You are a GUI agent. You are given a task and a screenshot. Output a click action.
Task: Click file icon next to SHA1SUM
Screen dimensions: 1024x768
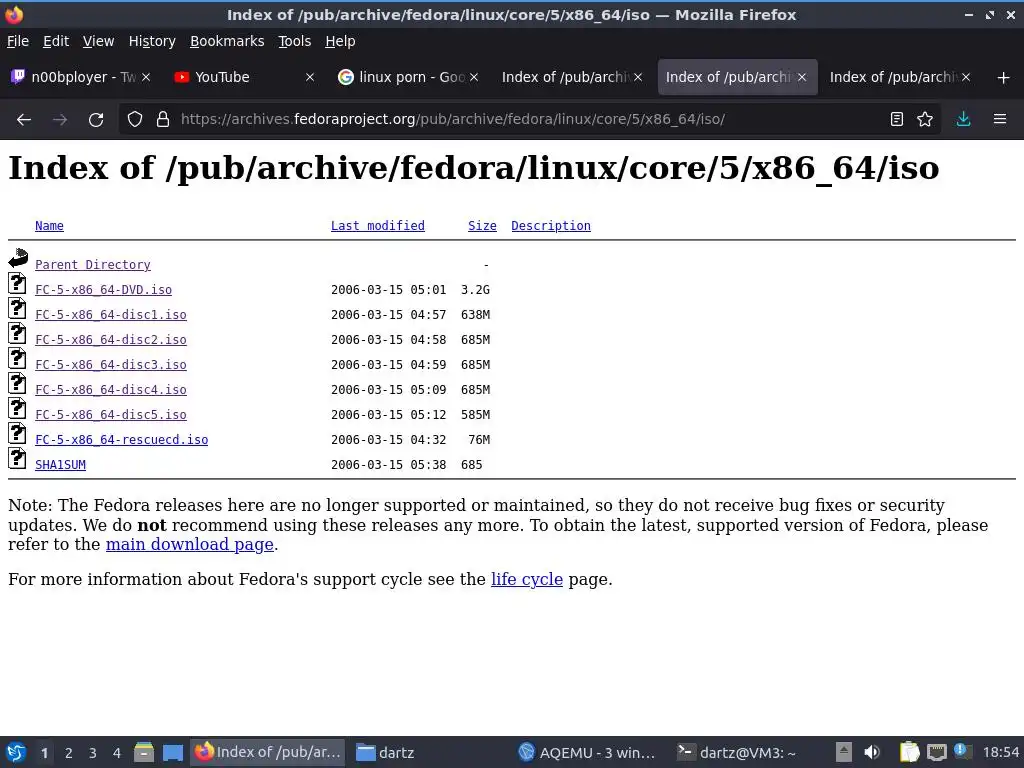click(x=18, y=458)
